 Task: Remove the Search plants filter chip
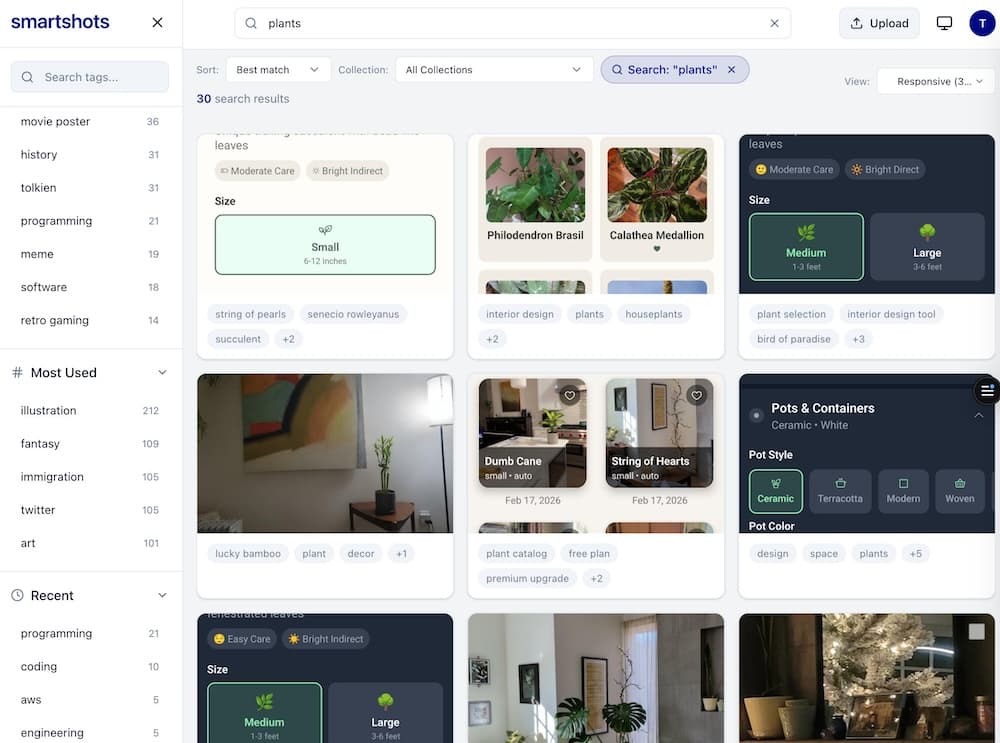click(731, 72)
